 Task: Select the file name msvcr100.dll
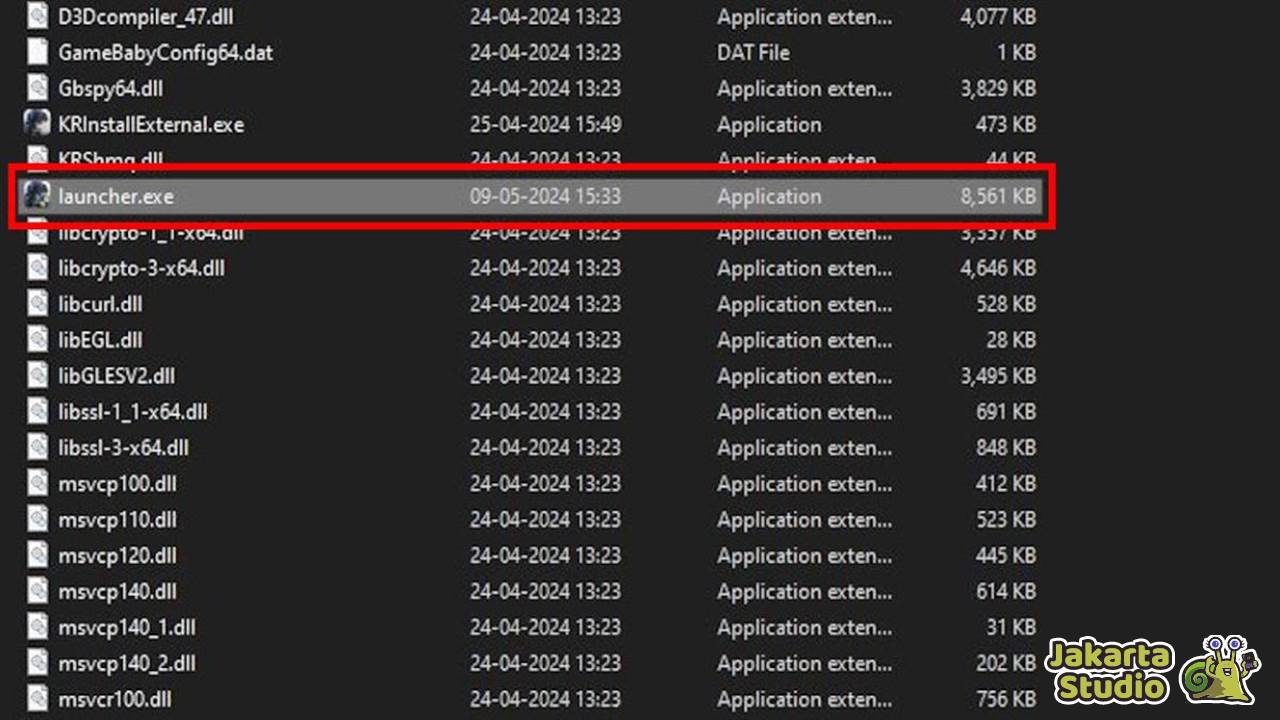(115, 701)
